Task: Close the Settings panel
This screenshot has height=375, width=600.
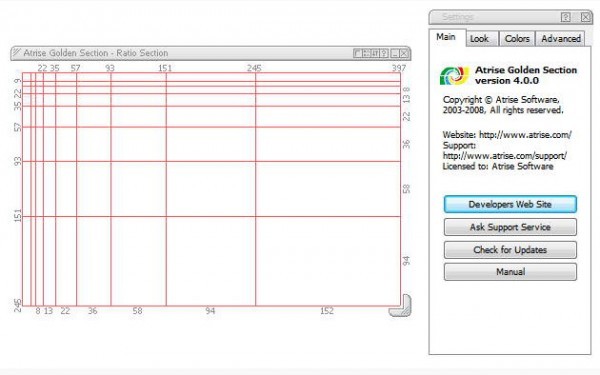Action: click(586, 17)
